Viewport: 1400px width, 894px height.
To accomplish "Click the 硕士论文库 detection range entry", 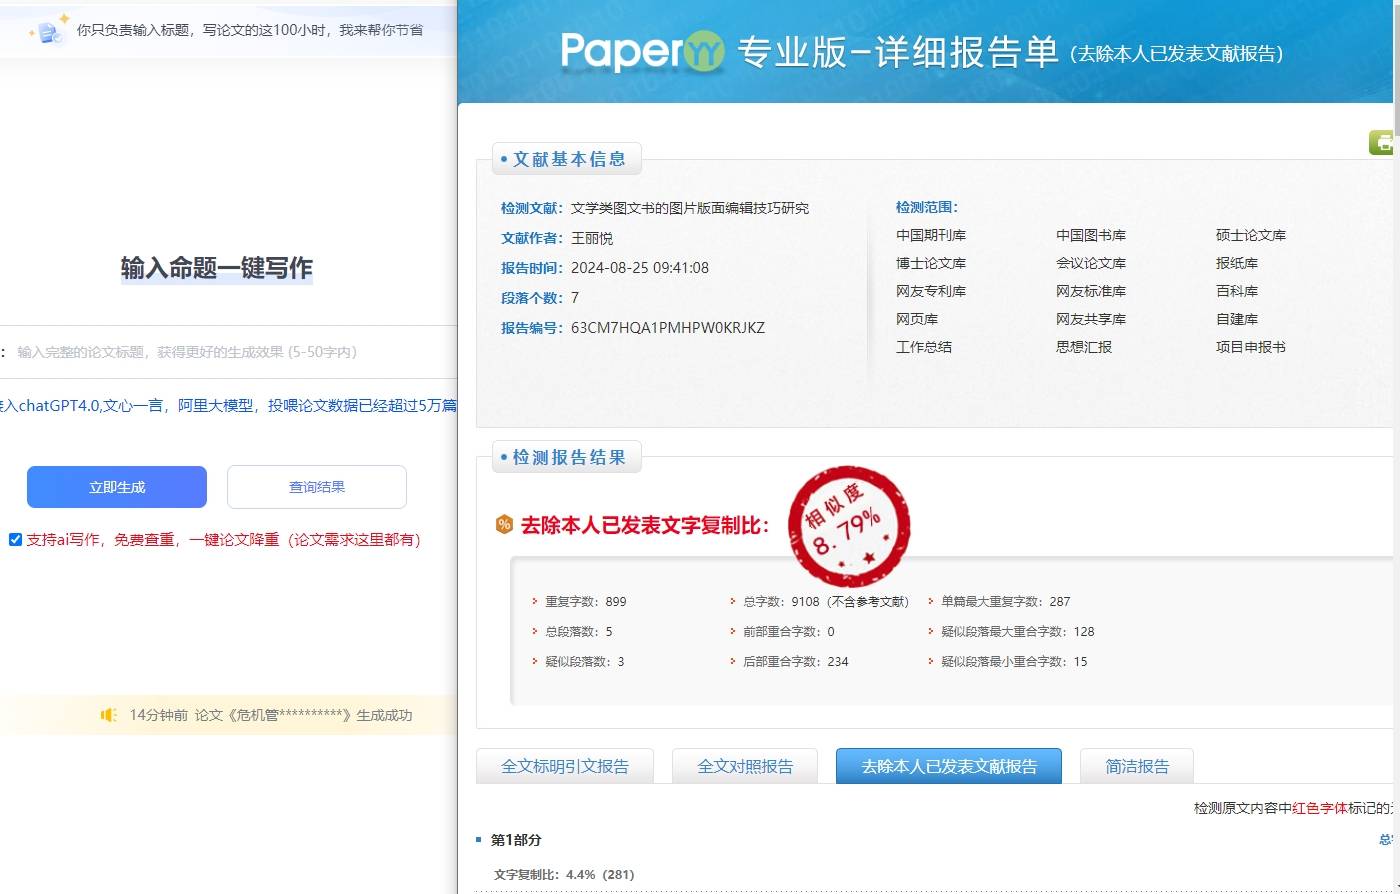I will click(x=1251, y=236).
